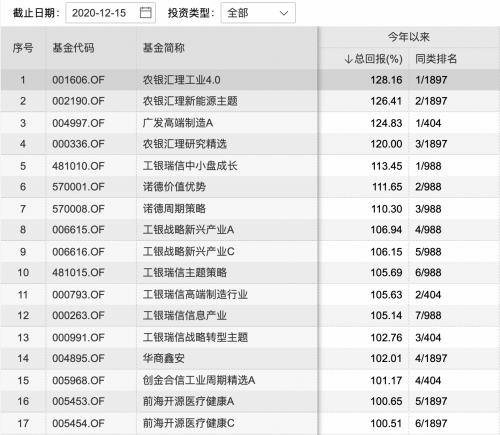Viewport: 500px width, 435px height.
Task: Select fund name 工银瑞信主题策略
Action: [x=185, y=273]
